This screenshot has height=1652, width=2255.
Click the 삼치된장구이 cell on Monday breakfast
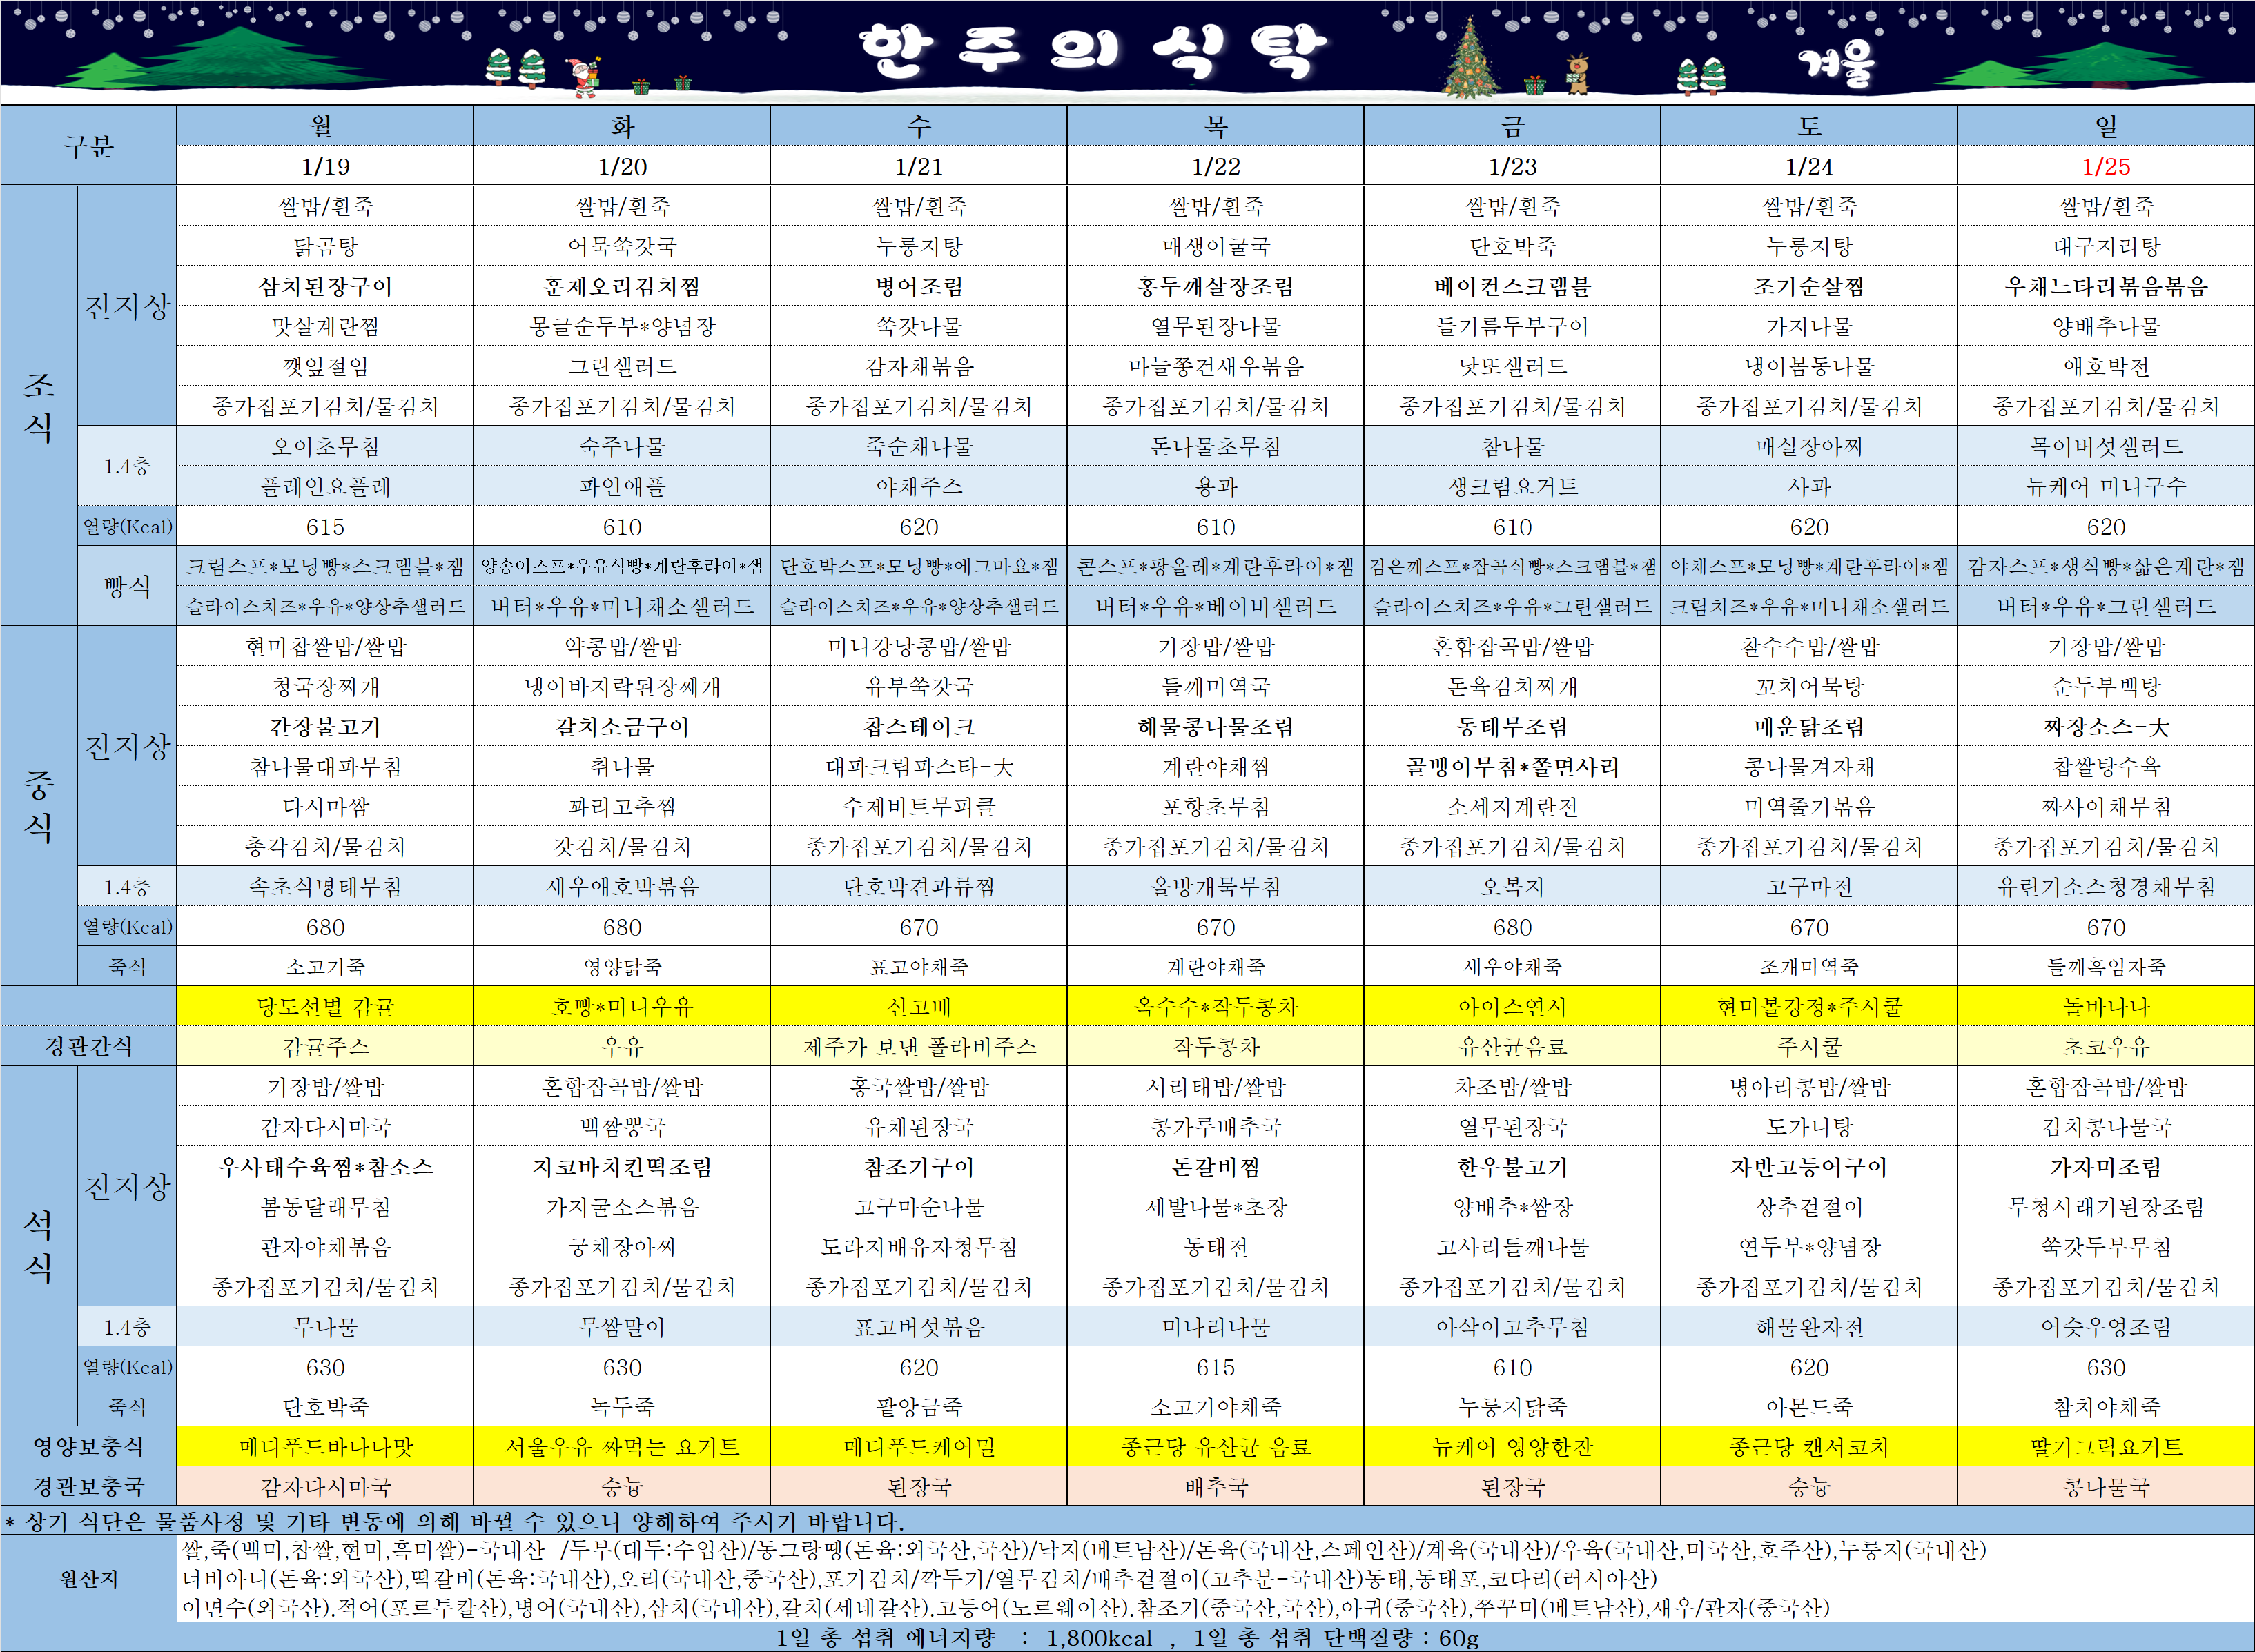324,287
